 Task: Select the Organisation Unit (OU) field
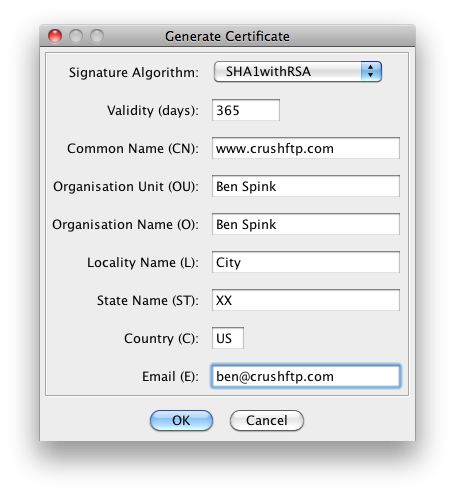(x=306, y=186)
